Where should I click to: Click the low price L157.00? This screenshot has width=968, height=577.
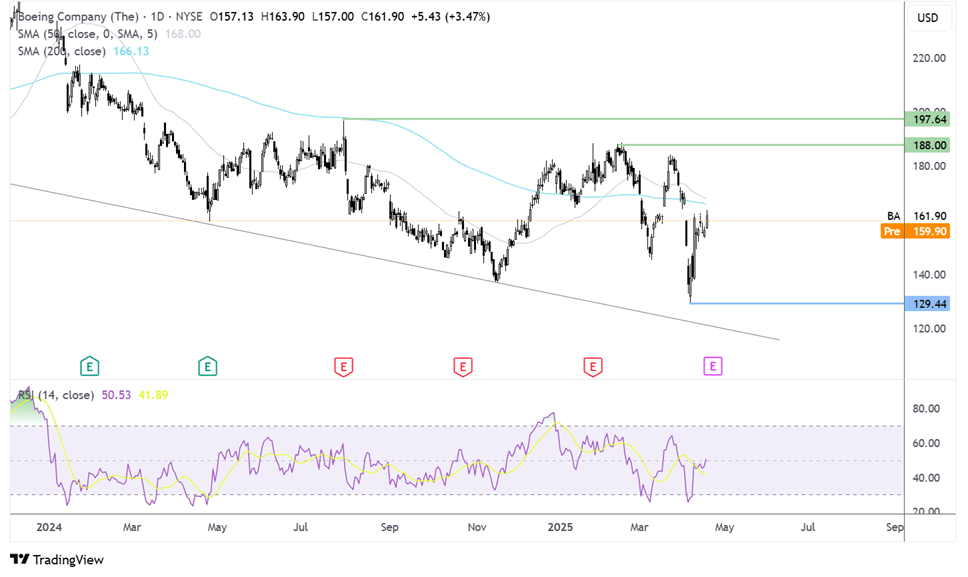[x=333, y=17]
